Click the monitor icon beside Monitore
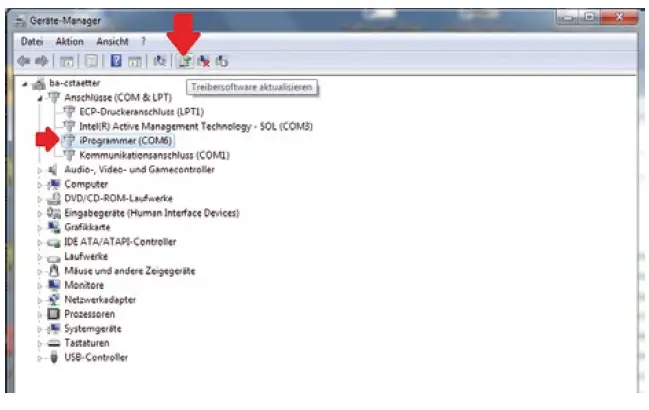Viewport: 649px width, 410px height. [53, 285]
